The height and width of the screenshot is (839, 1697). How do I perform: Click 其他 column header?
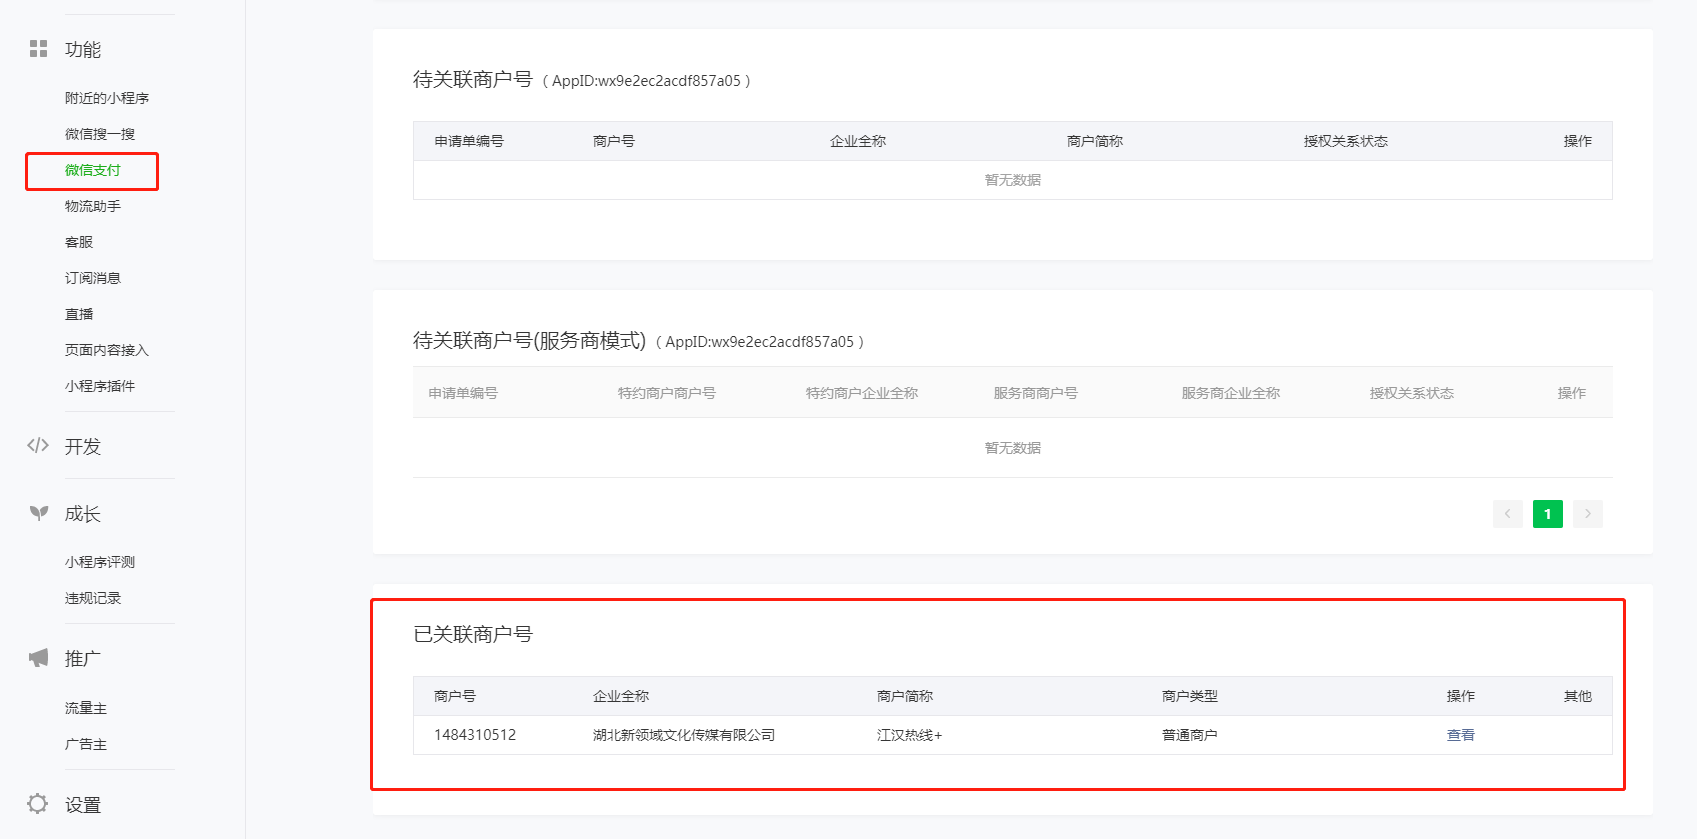coord(1578,696)
